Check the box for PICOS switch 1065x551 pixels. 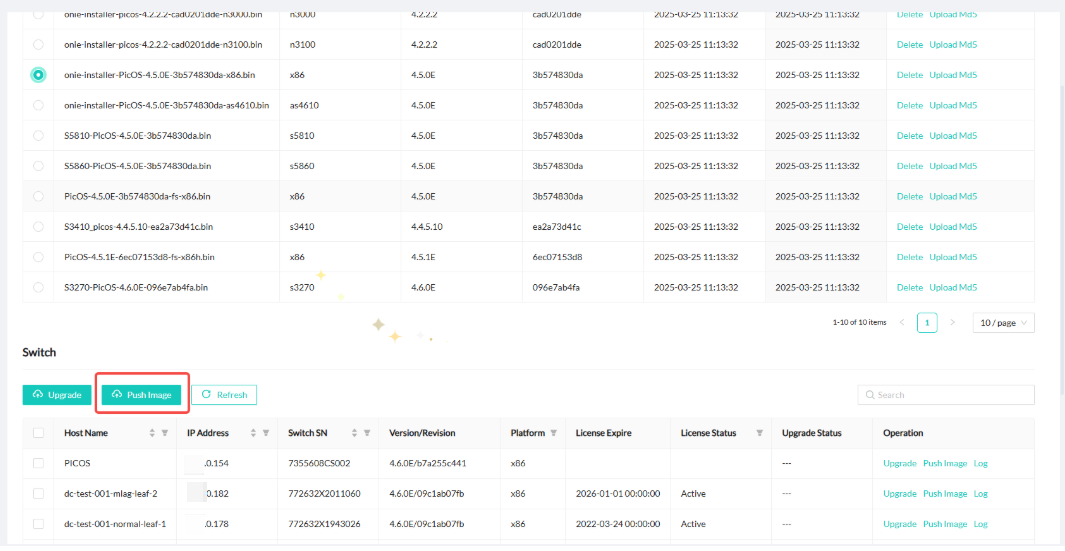[38, 464]
